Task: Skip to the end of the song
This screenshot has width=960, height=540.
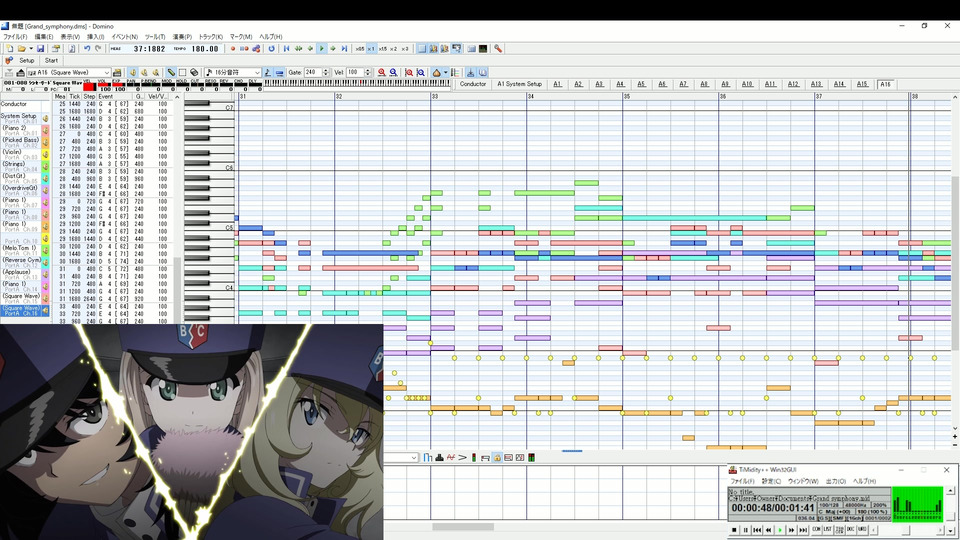Action: click(344, 48)
